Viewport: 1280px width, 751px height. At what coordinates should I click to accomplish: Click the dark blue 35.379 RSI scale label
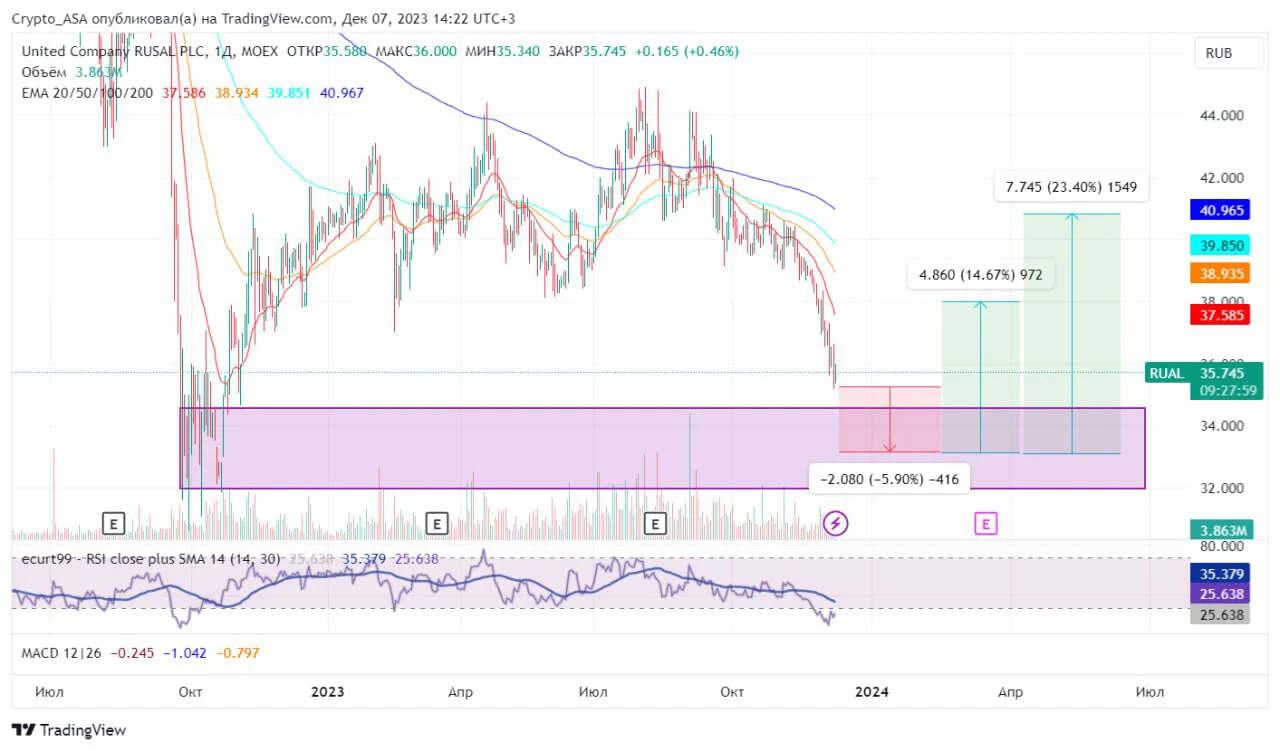click(x=1219, y=574)
